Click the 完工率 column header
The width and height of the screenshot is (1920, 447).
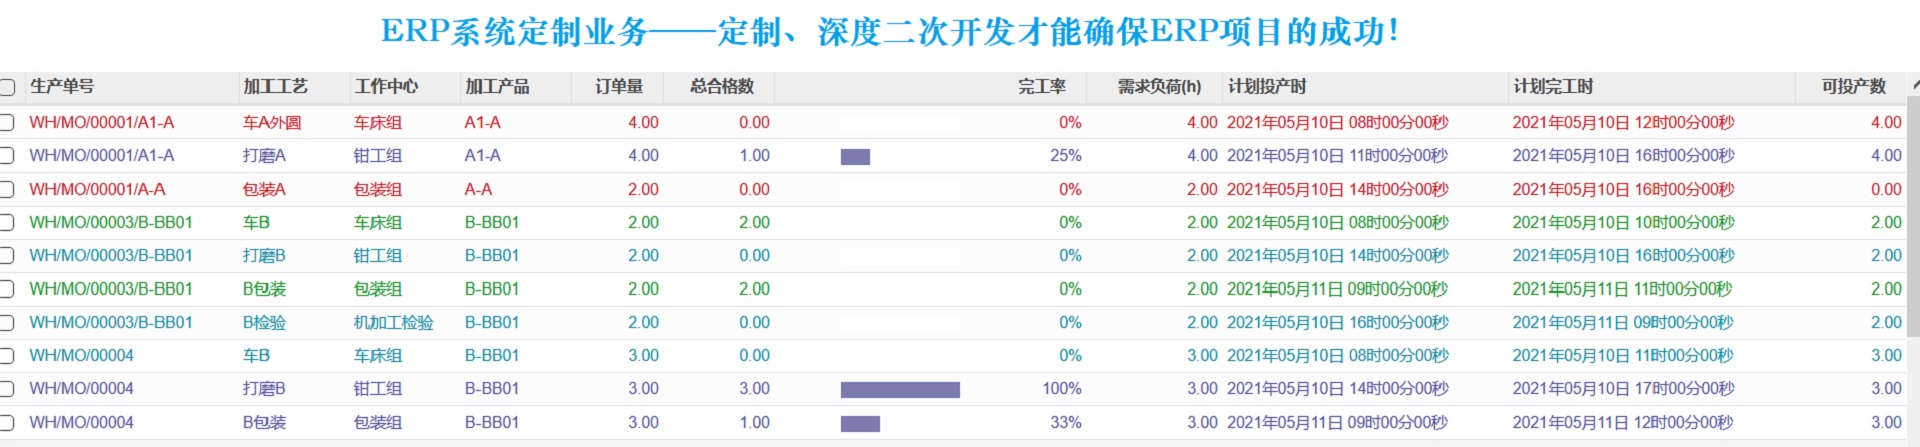[1041, 87]
